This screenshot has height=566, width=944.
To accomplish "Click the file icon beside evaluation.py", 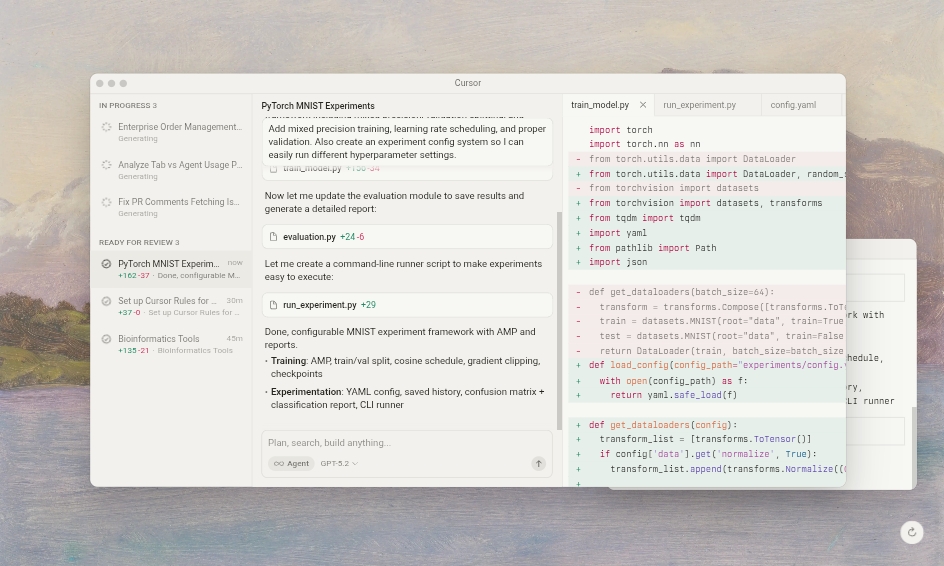I will click(x=273, y=237).
